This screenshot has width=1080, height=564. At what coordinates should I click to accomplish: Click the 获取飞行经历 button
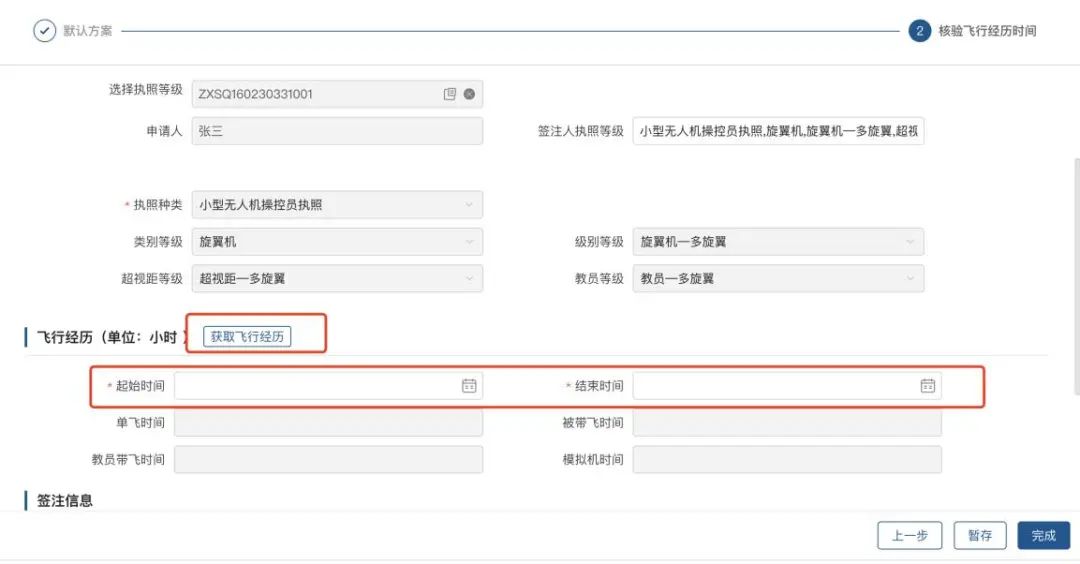coord(247,336)
